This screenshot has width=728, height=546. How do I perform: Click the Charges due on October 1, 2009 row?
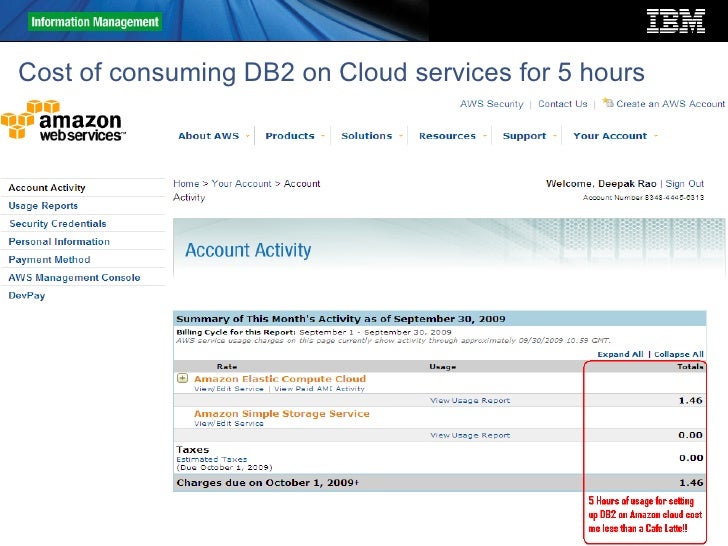click(x=439, y=483)
